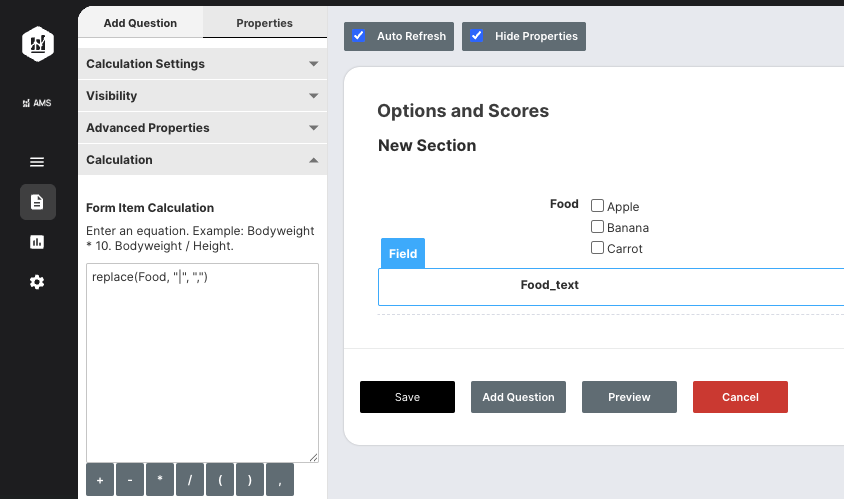Switch to the Add Question tab
This screenshot has height=499, width=844.
pos(140,23)
